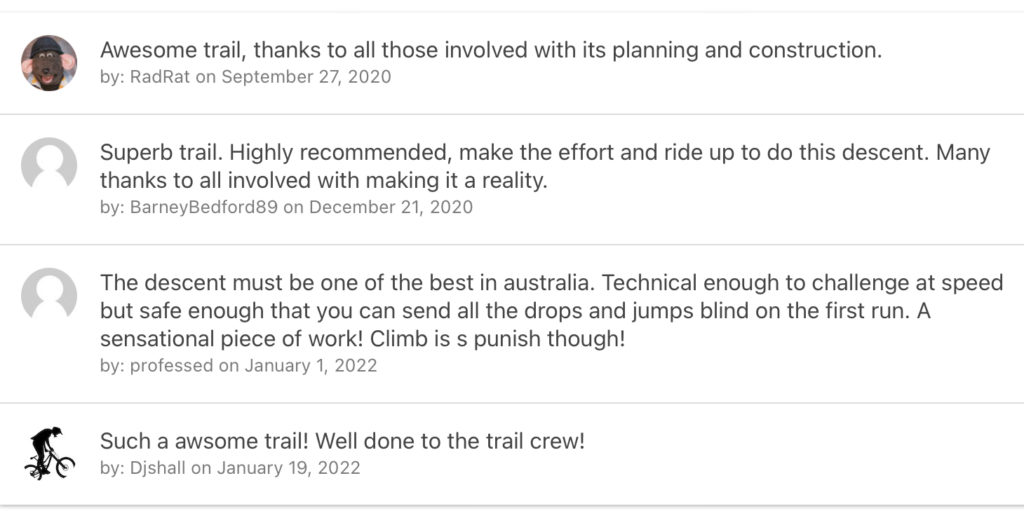1024x511 pixels.
Task: Open BarneyBedford89's profile from the byline
Action: (x=204, y=207)
